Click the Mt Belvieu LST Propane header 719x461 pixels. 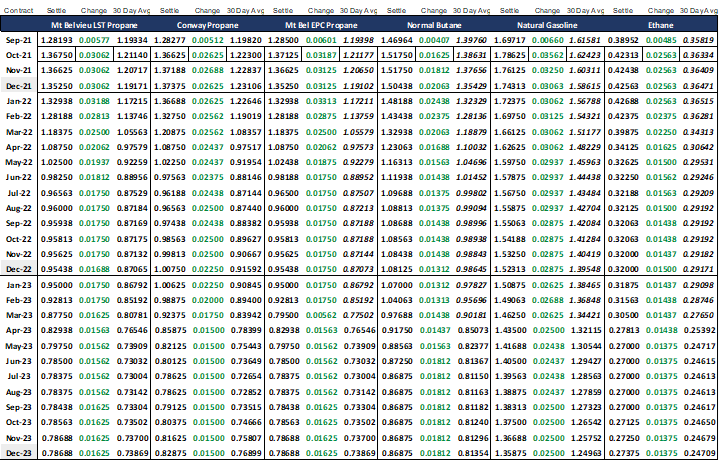tap(94, 25)
